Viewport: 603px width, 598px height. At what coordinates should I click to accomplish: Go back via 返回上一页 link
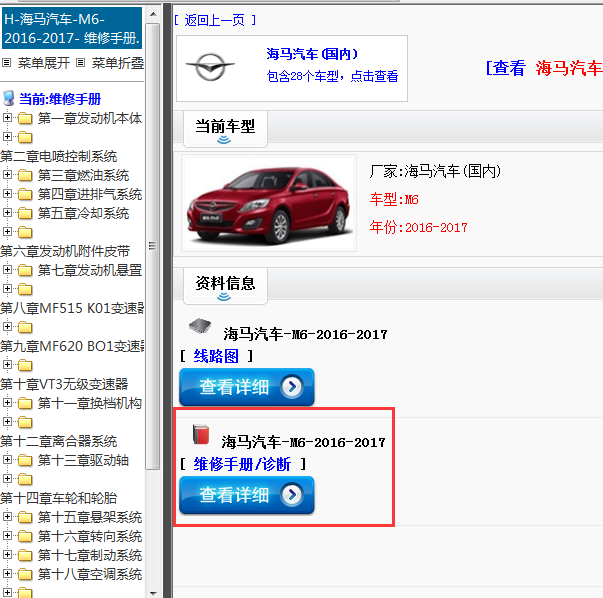pos(215,20)
